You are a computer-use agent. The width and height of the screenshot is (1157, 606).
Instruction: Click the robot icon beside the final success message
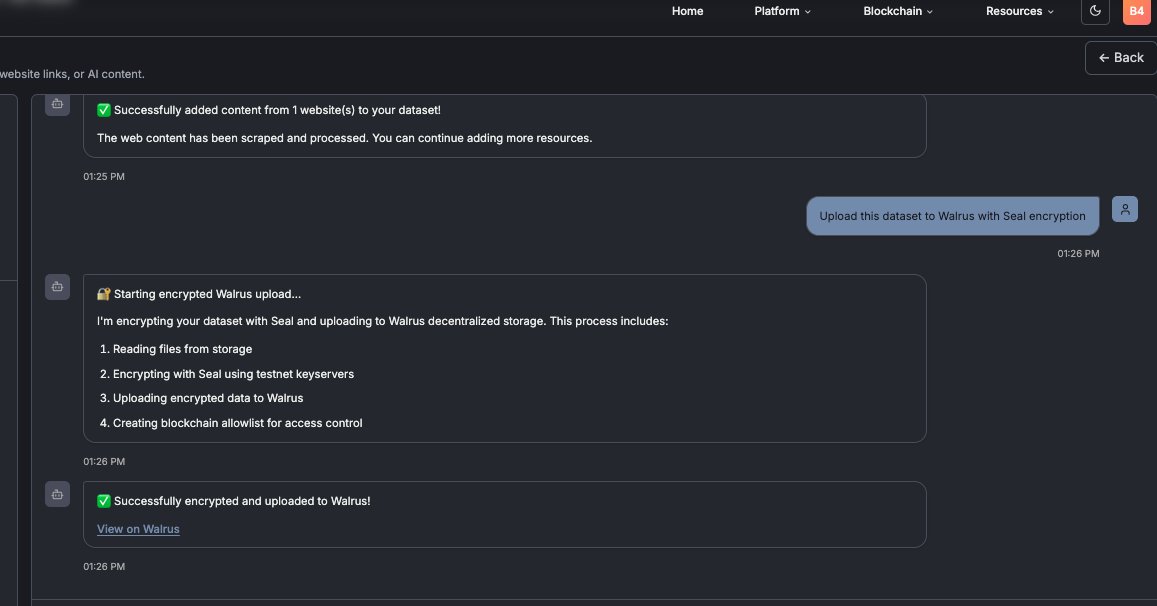[57, 494]
